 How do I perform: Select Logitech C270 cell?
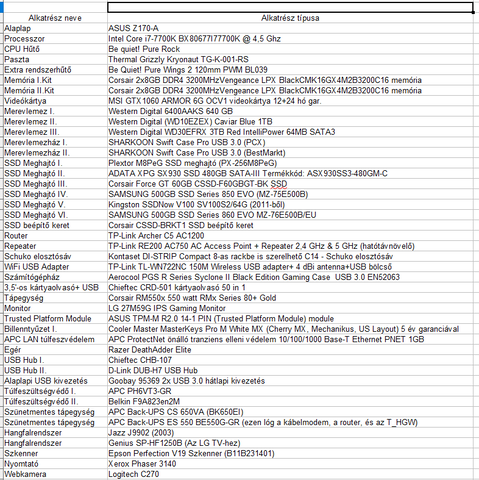coord(290,474)
